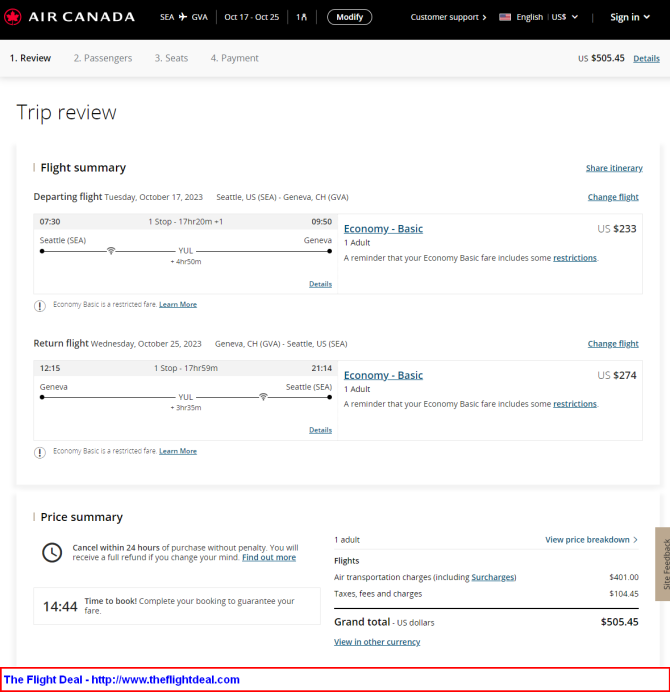Click View in other currency link
670x692 pixels.
(x=377, y=642)
